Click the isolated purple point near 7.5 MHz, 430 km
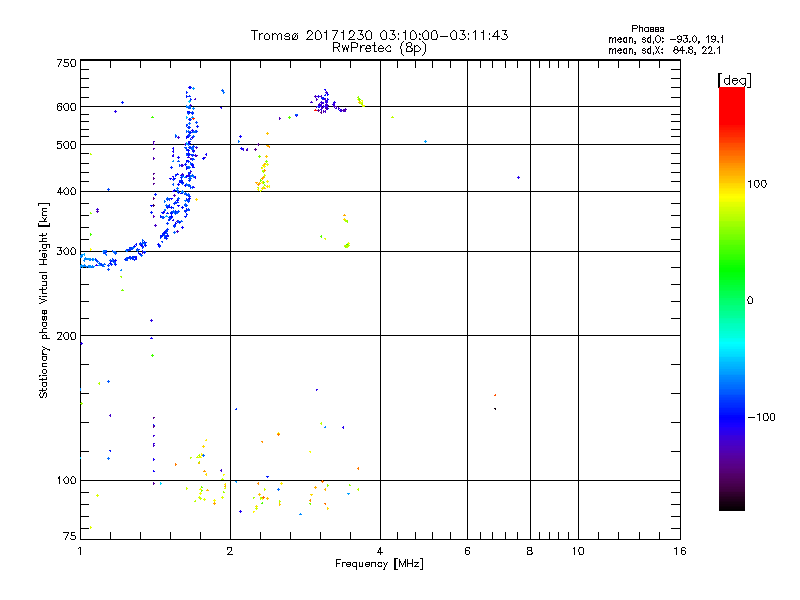This screenshot has width=800, height=600. [518, 178]
